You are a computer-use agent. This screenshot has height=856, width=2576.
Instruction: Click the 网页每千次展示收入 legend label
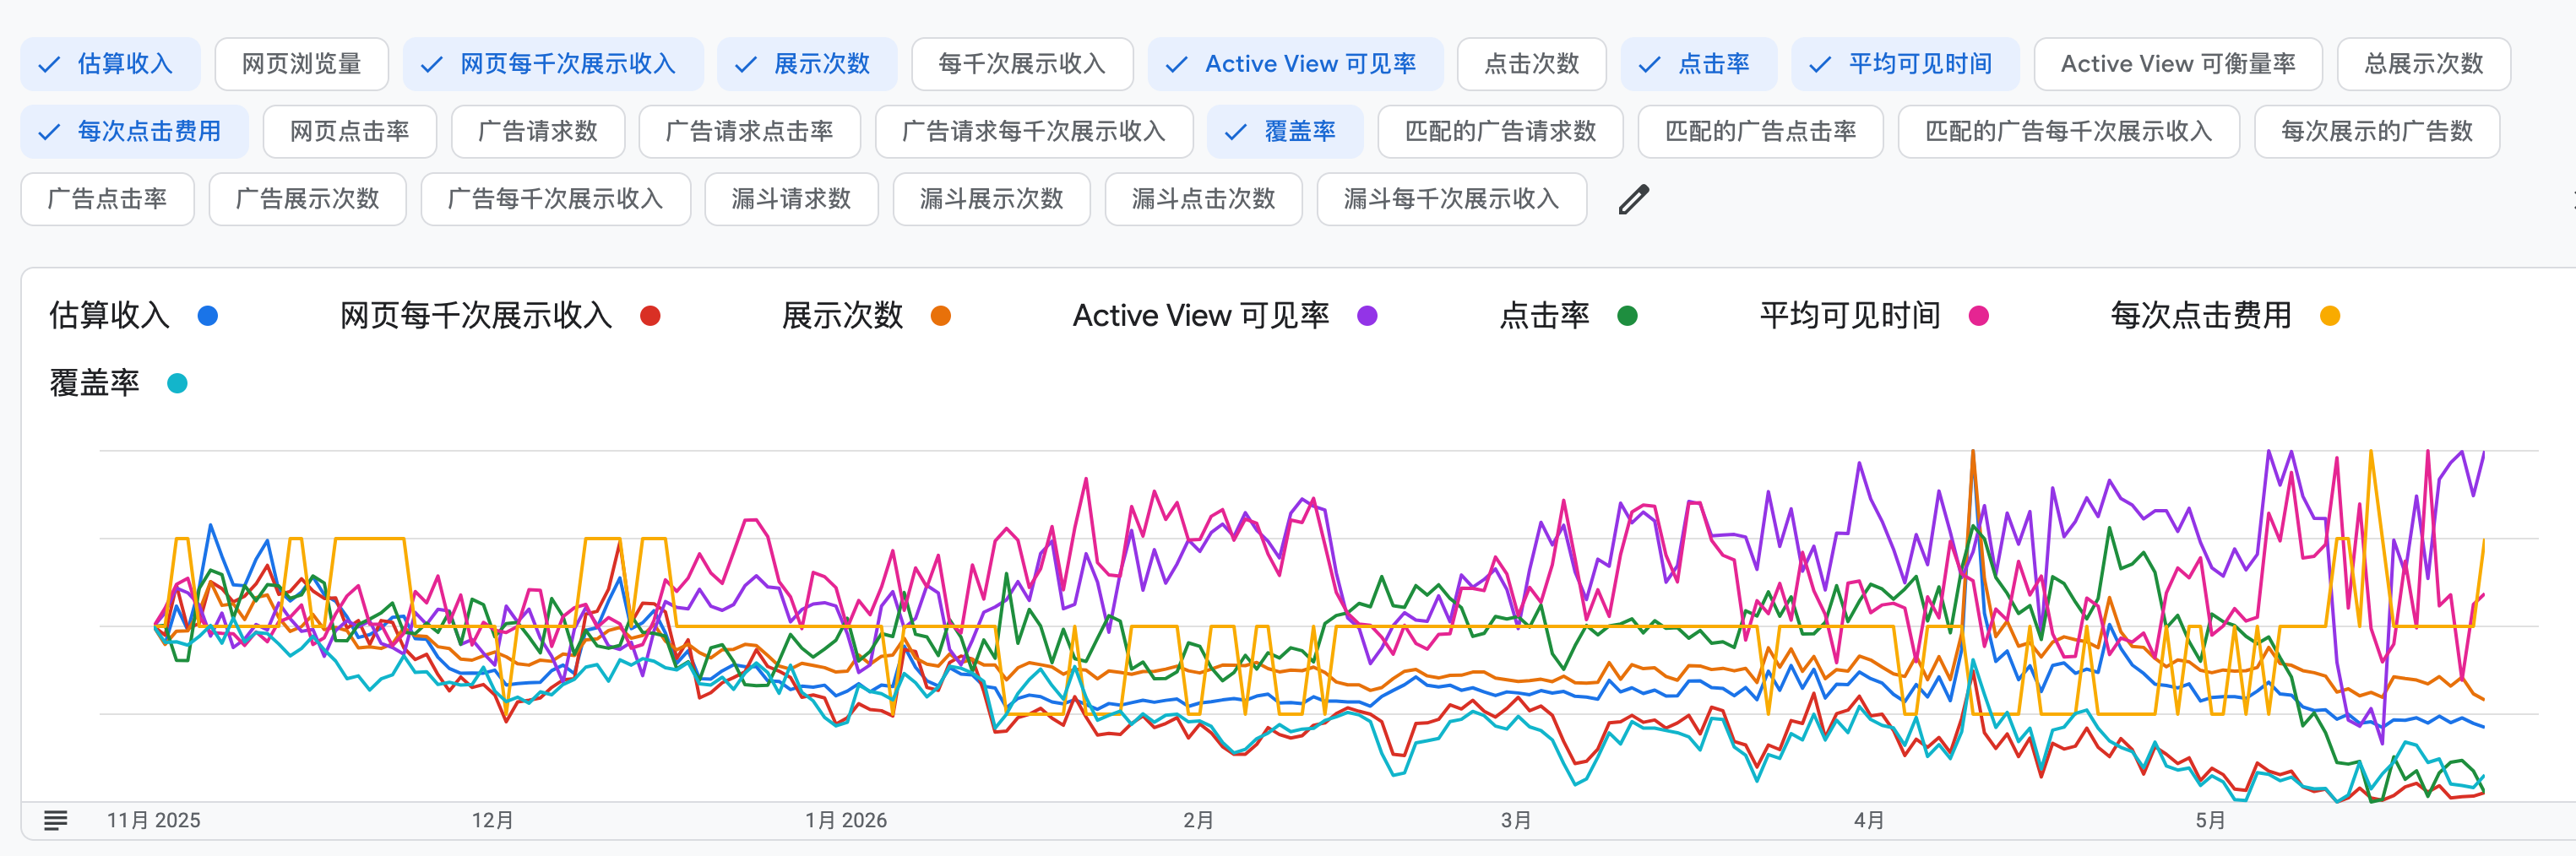pos(476,316)
